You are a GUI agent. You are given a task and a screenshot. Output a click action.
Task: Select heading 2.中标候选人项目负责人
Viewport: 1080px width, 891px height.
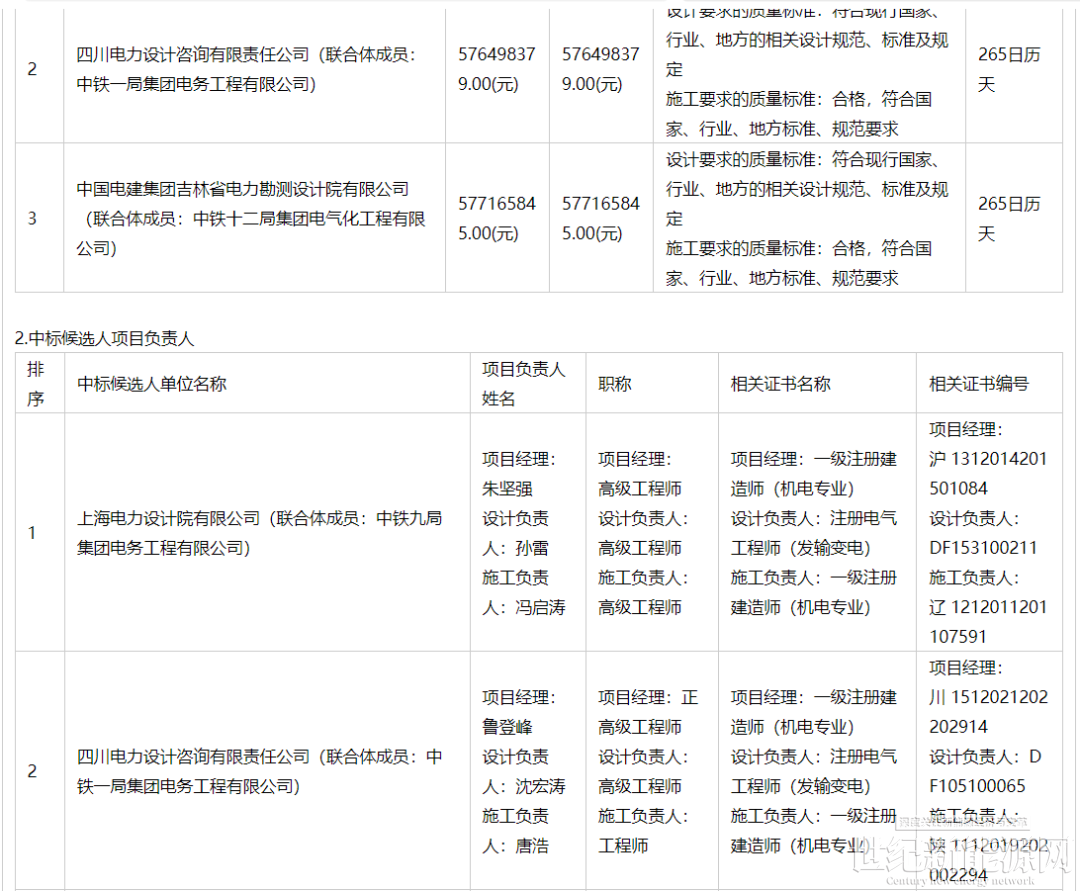[105, 338]
